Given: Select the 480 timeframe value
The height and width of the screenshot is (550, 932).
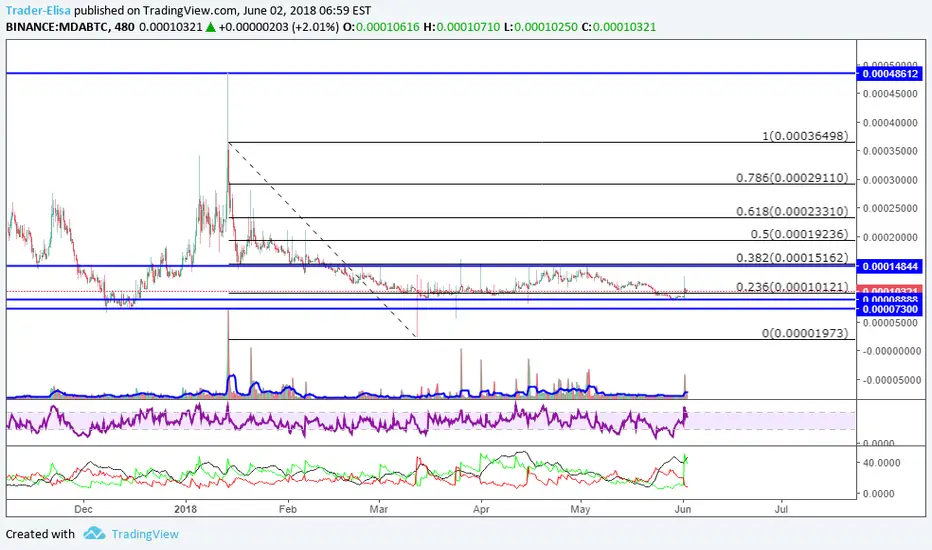Looking at the screenshot, I should click(x=124, y=27).
